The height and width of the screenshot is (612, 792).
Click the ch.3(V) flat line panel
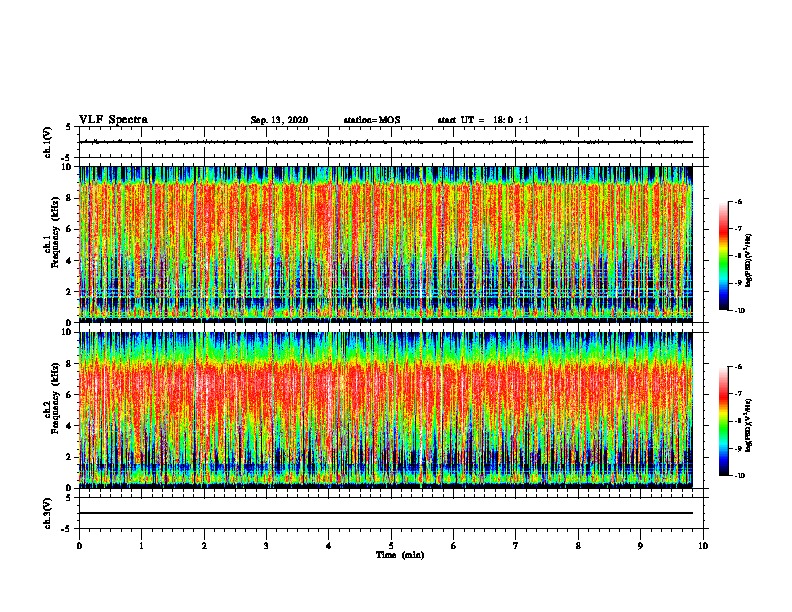(391, 513)
